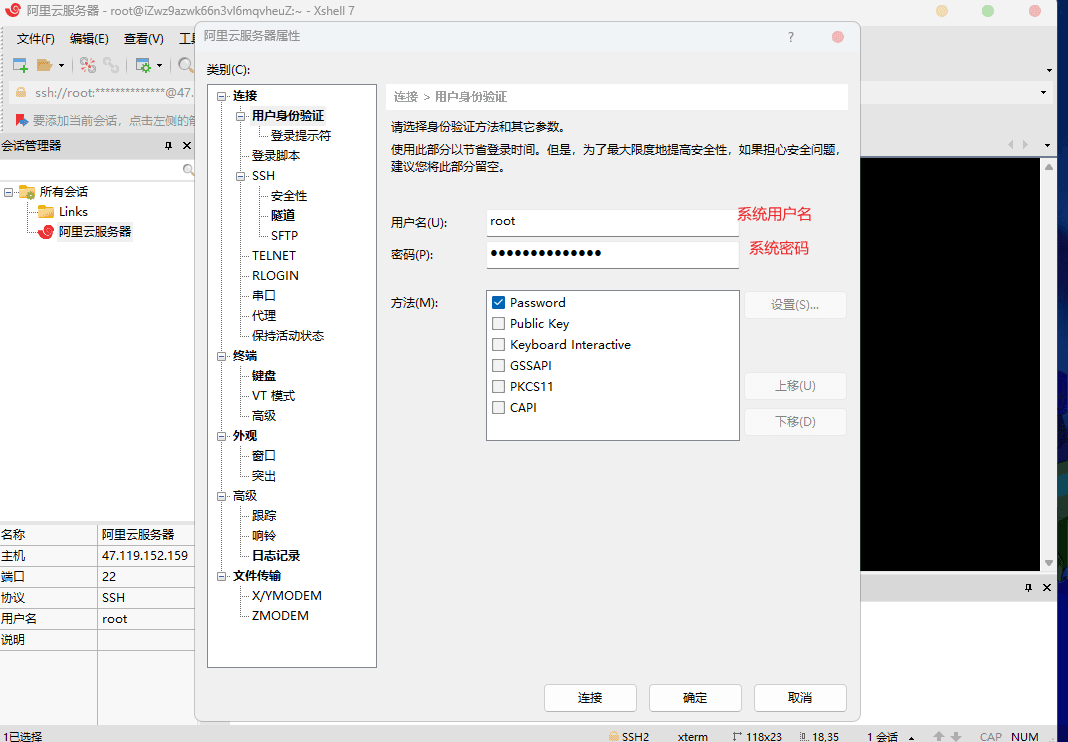The image size is (1068, 742).
Task: Pin the session manager panel
Action: (x=168, y=146)
